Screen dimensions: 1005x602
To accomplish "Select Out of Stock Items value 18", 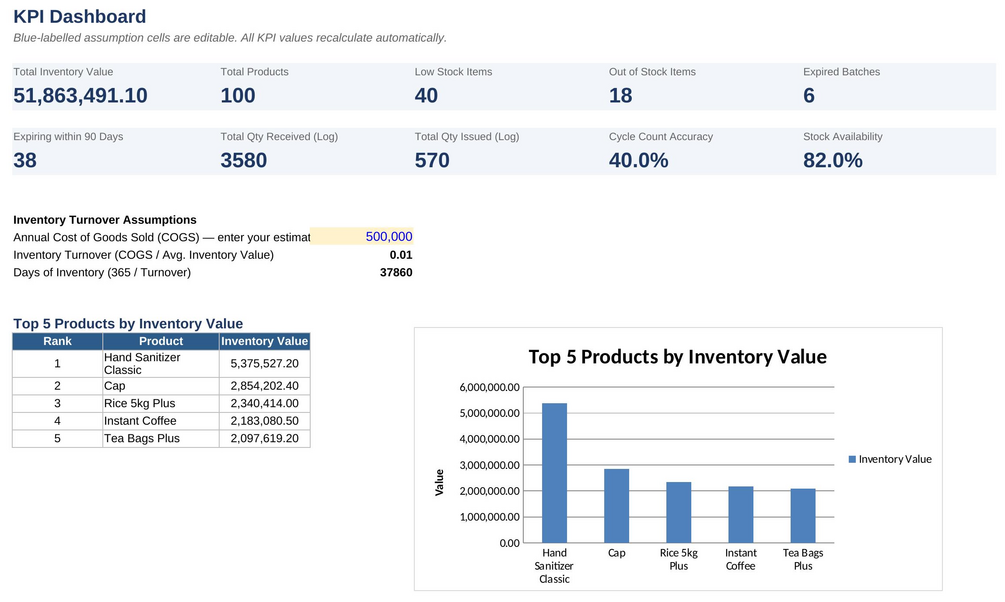I will point(620,96).
